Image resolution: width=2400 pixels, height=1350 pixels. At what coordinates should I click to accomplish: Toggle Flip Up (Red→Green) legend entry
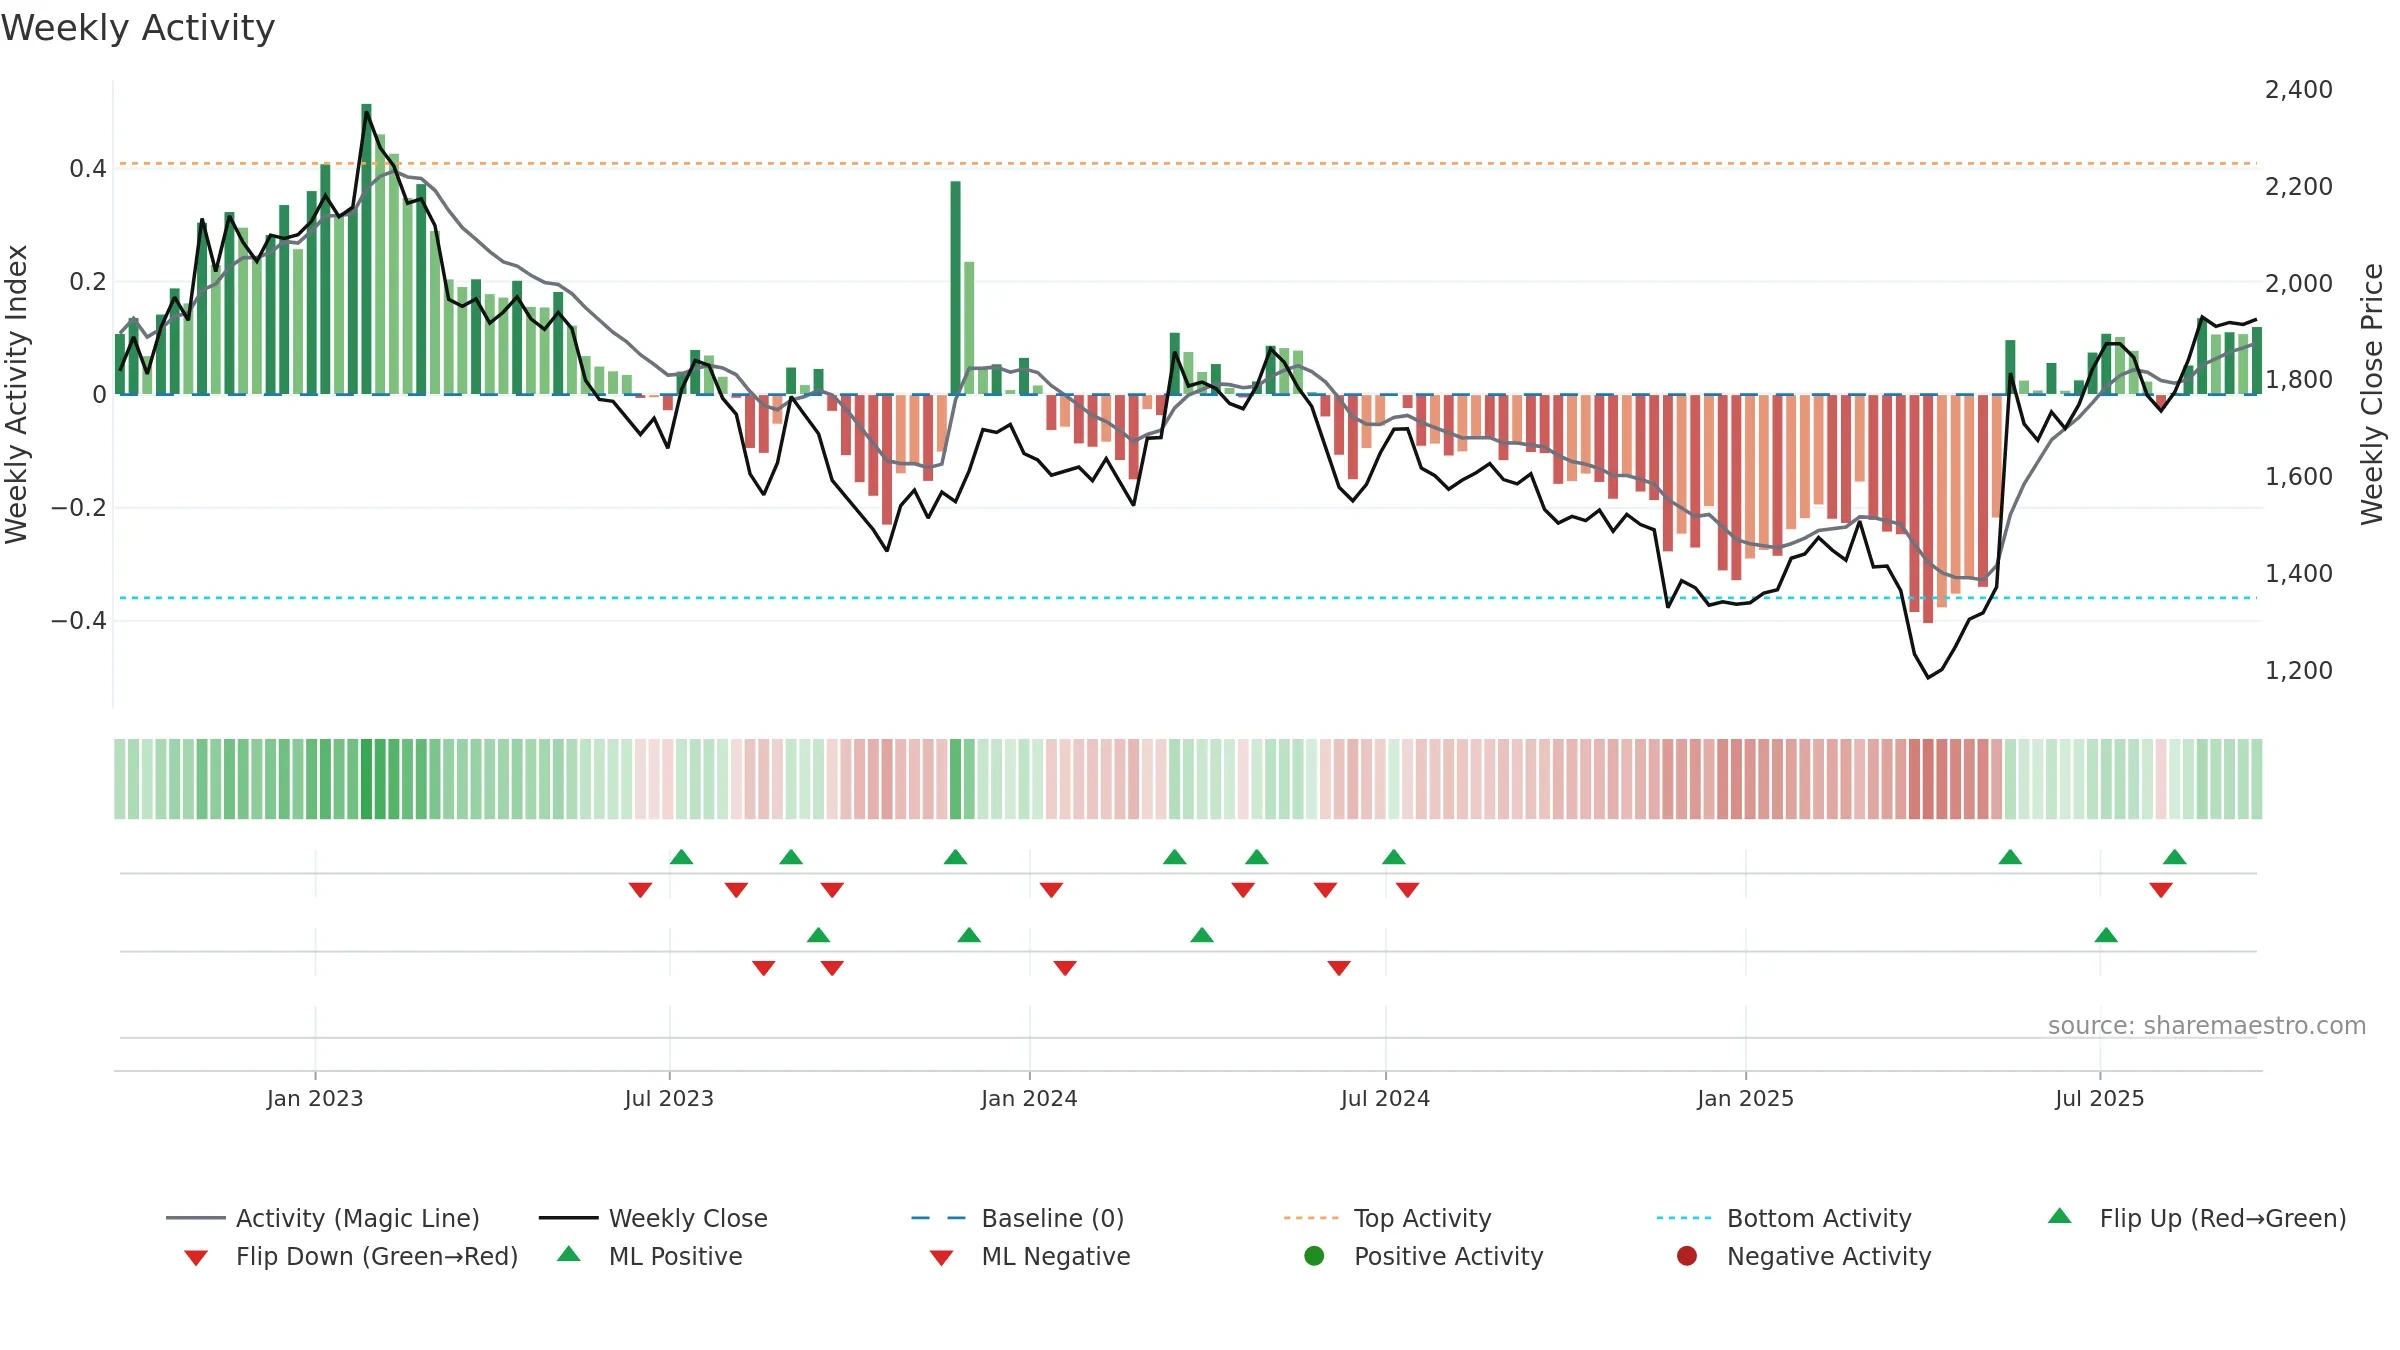point(2196,1218)
